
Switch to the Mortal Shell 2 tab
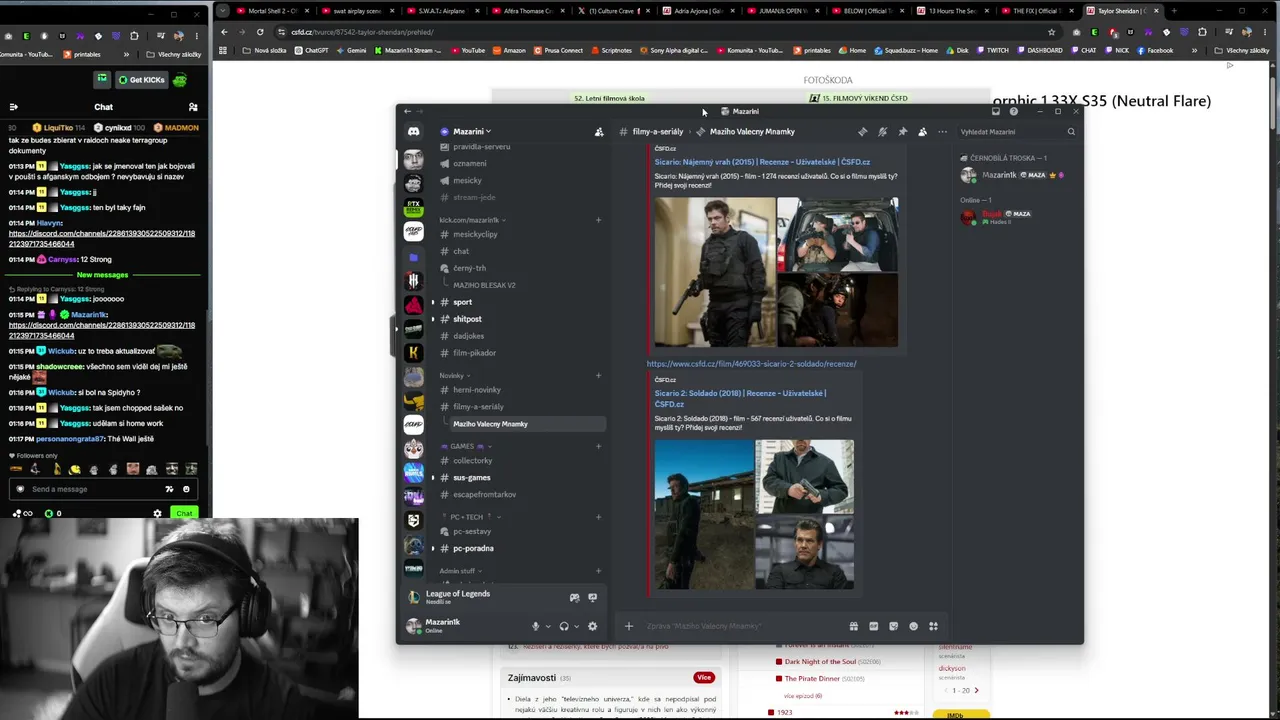271,11
